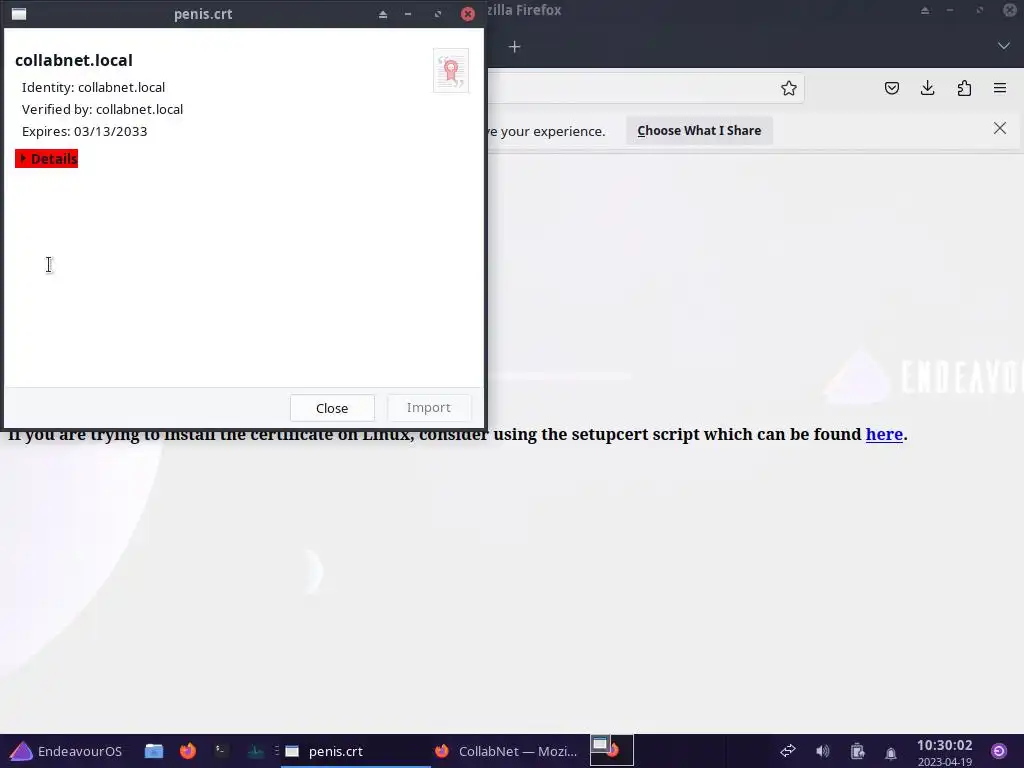Switch to CollabNet Mozilla Firefox taskbar entry
Image resolution: width=1024 pixels, height=768 pixels.
(x=506, y=751)
